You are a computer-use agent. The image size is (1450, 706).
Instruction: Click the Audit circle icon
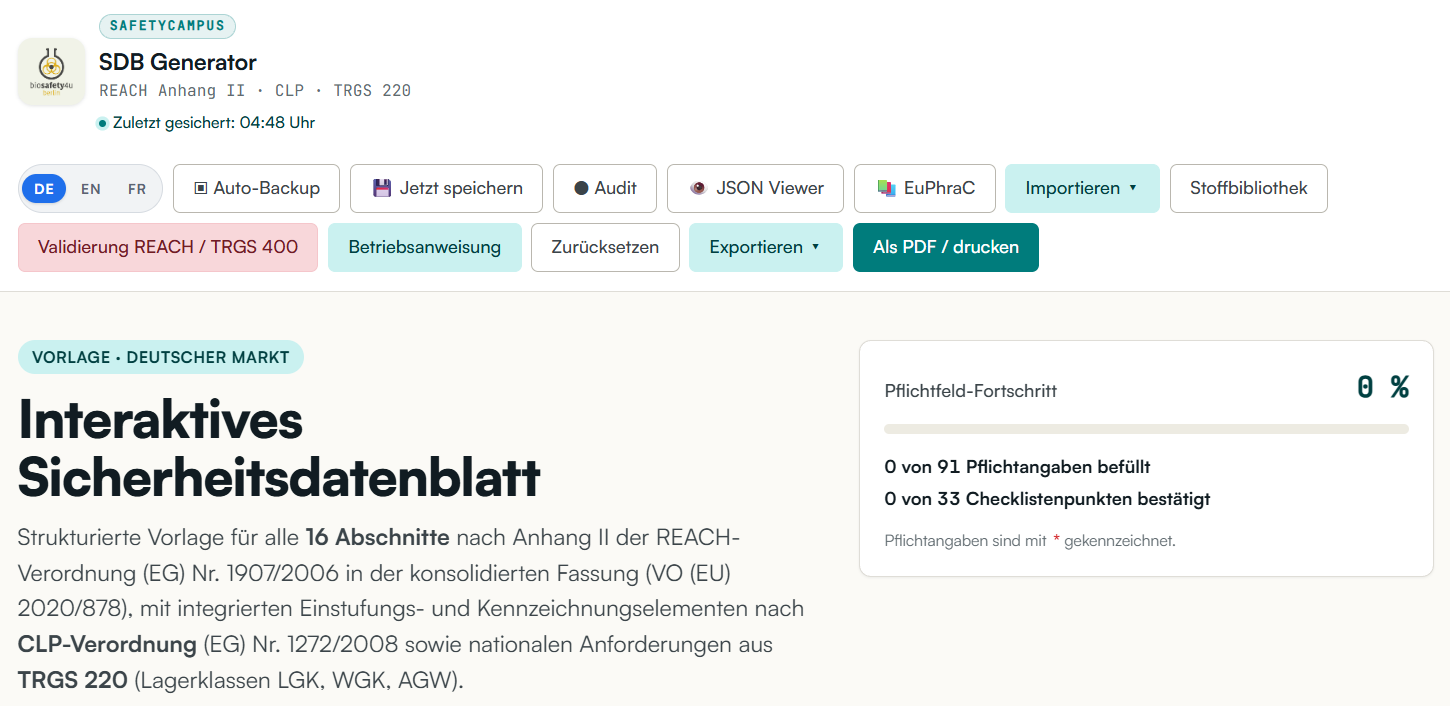point(581,188)
